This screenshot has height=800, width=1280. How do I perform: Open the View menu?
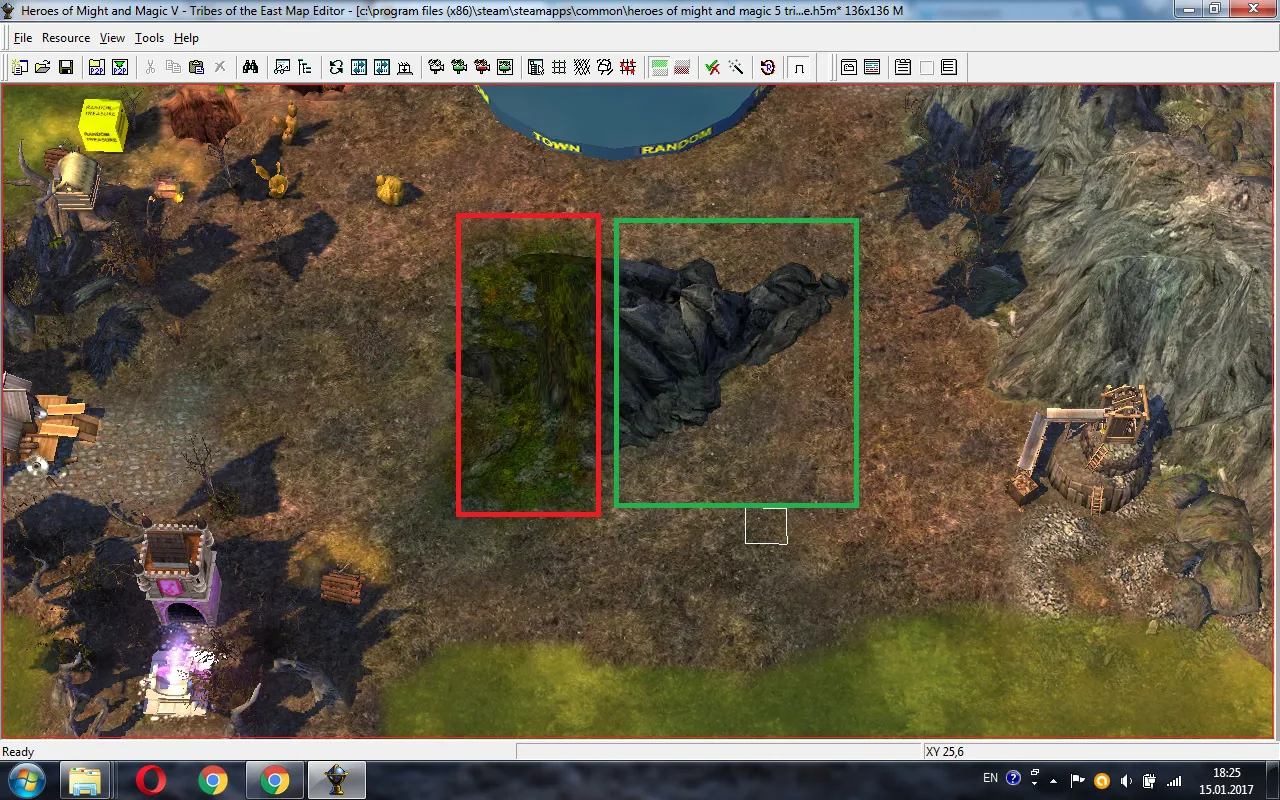coord(112,38)
